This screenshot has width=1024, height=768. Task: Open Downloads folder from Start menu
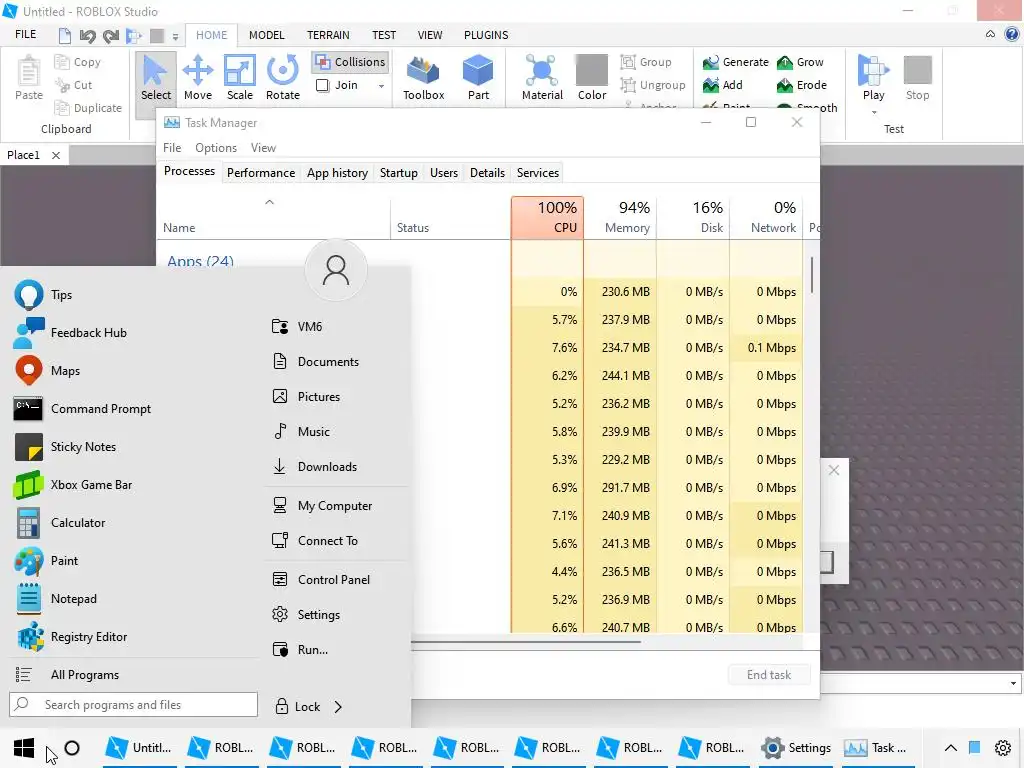pyautogui.click(x=314, y=467)
